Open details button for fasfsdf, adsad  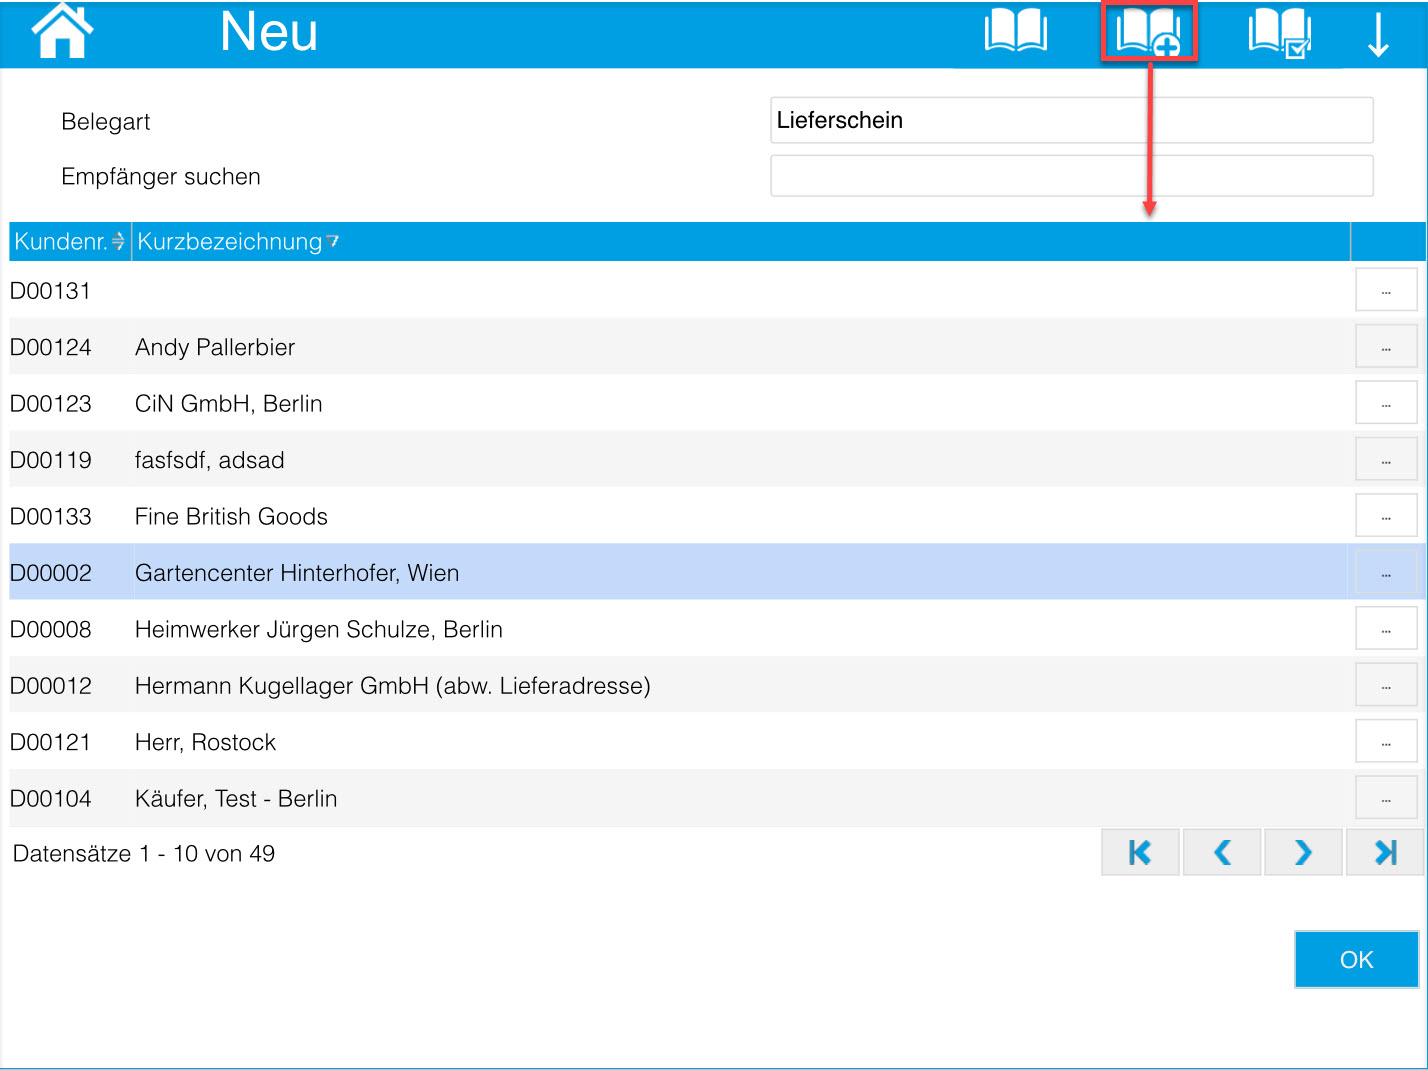coord(1386,460)
